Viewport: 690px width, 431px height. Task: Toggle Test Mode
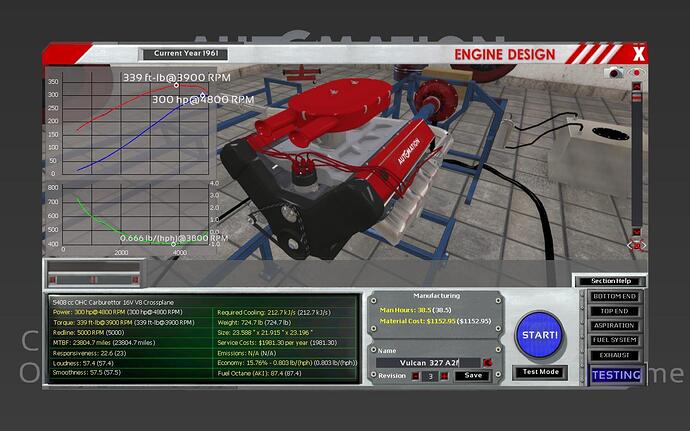coord(541,372)
